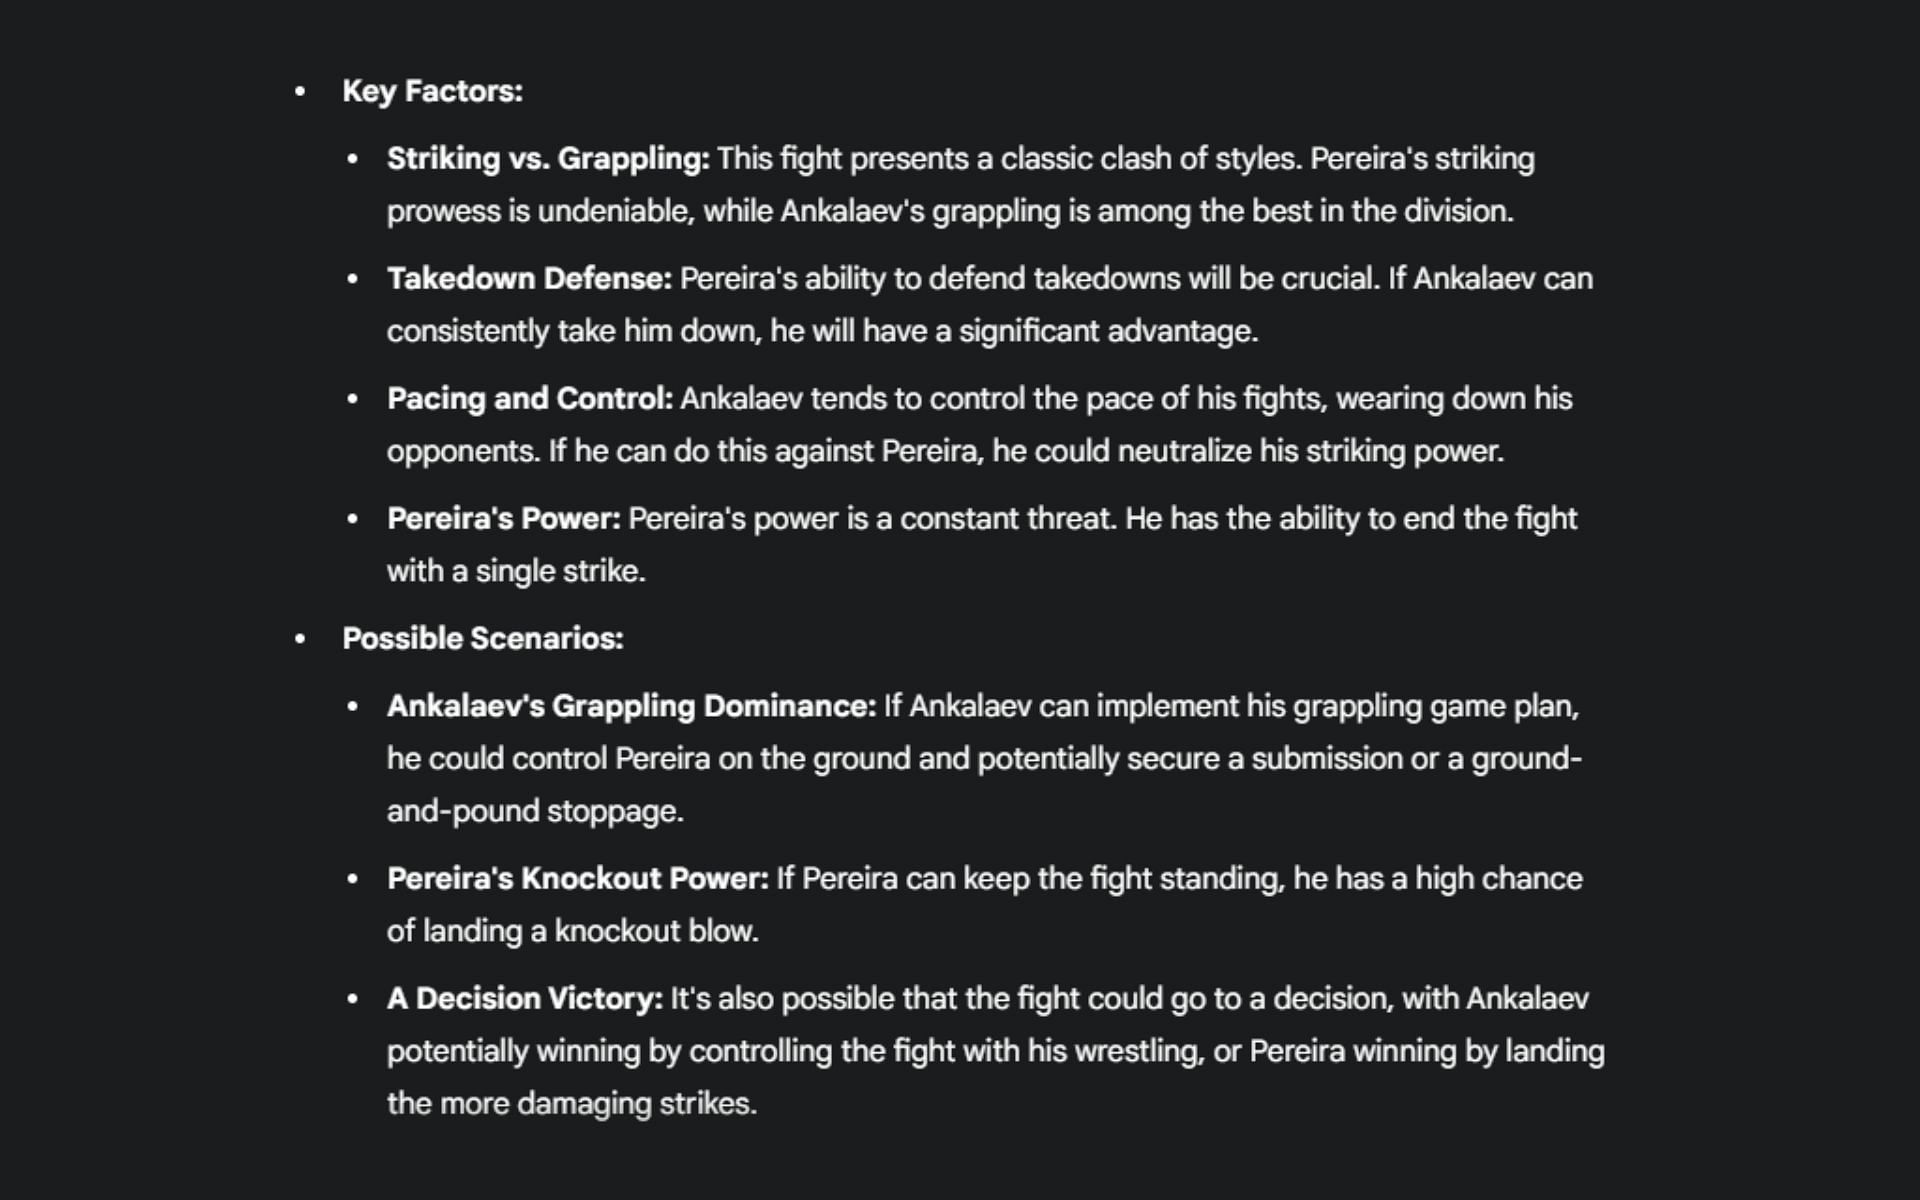Click the "Pereira's Knockout Power:" bold label
This screenshot has width=1920, height=1200.
pyautogui.click(x=577, y=878)
